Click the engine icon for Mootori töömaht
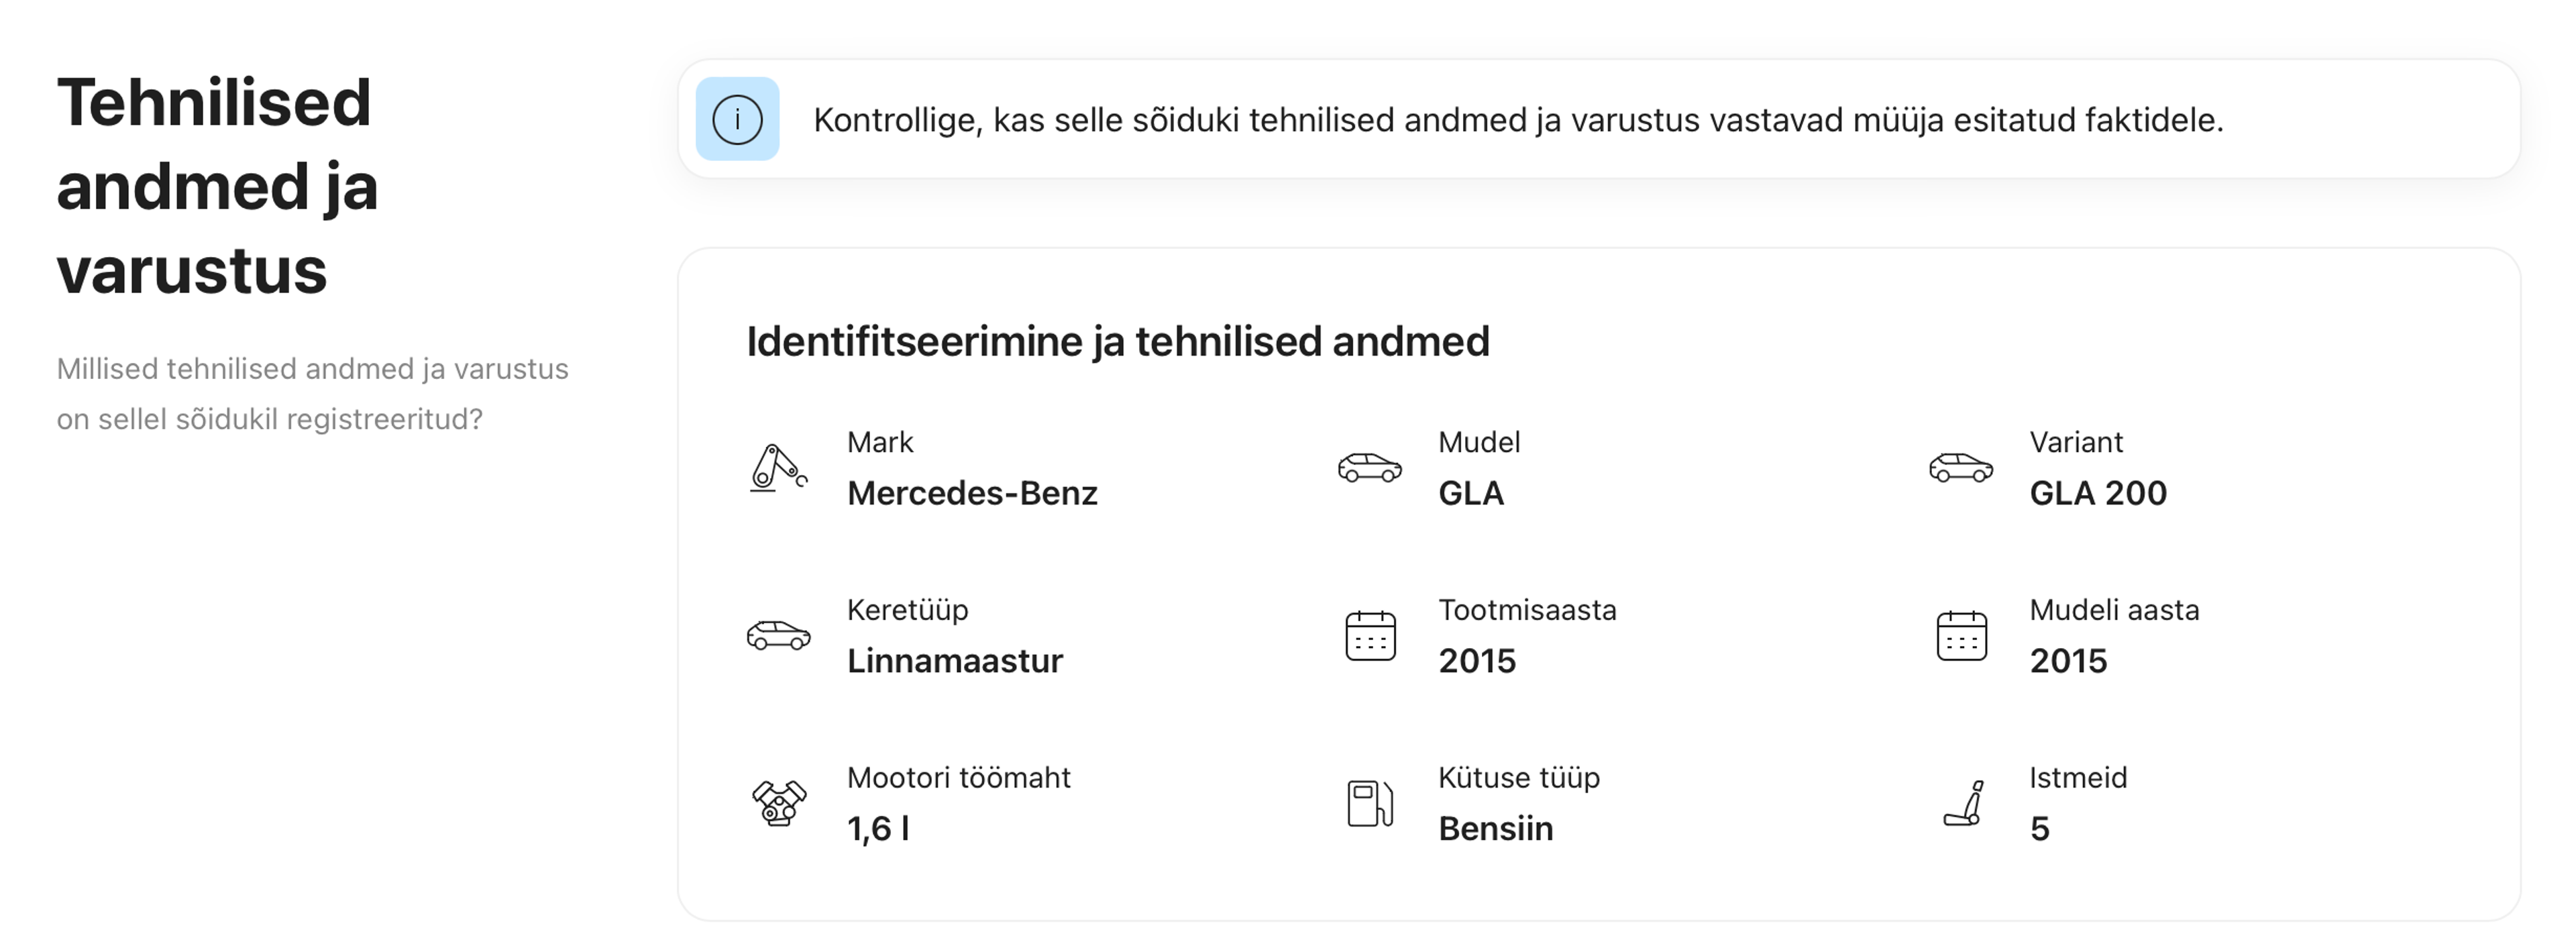 (778, 802)
